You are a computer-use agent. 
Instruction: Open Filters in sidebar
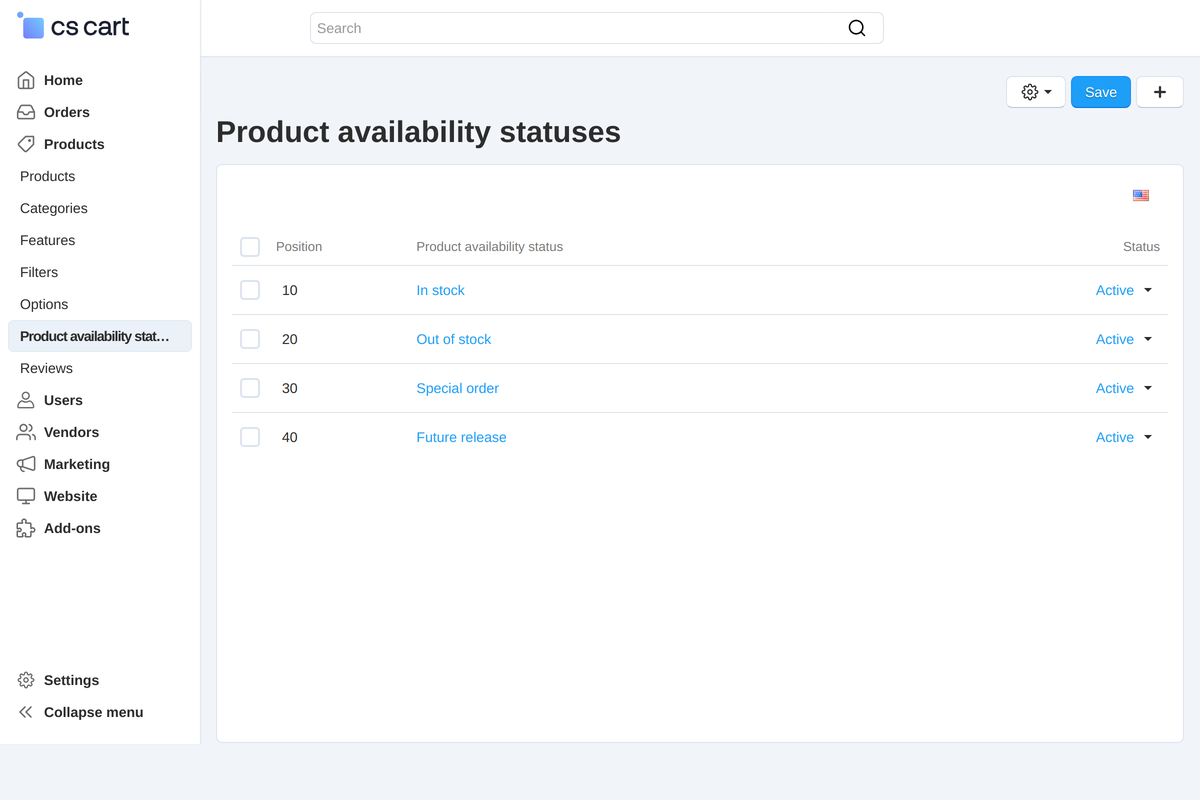click(x=39, y=272)
